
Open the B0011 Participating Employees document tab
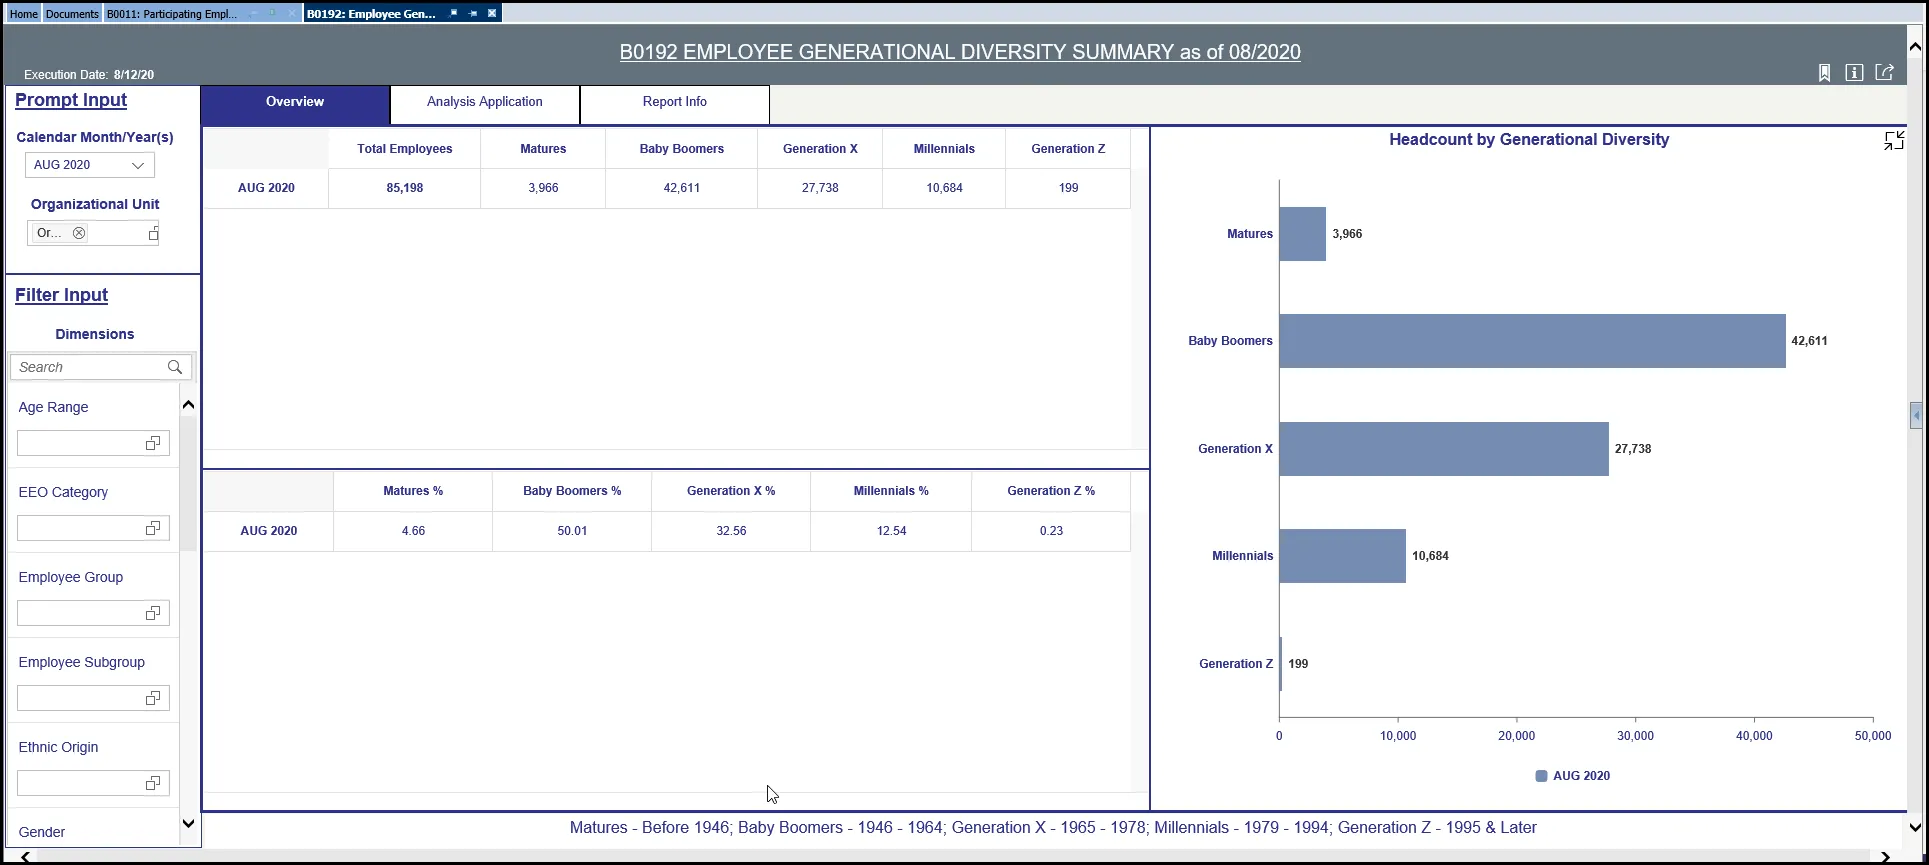171,14
